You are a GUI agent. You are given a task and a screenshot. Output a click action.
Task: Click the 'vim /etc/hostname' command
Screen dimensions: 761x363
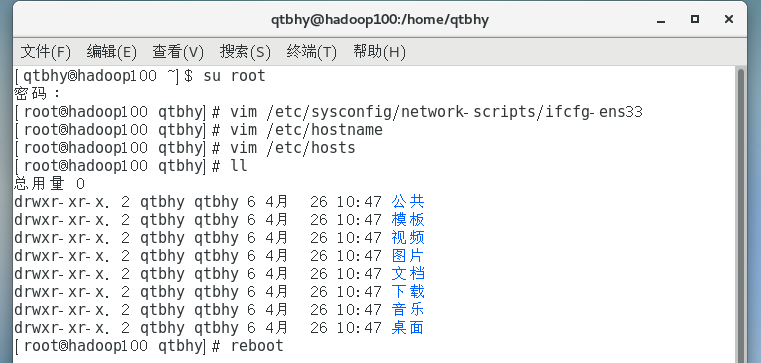306,130
